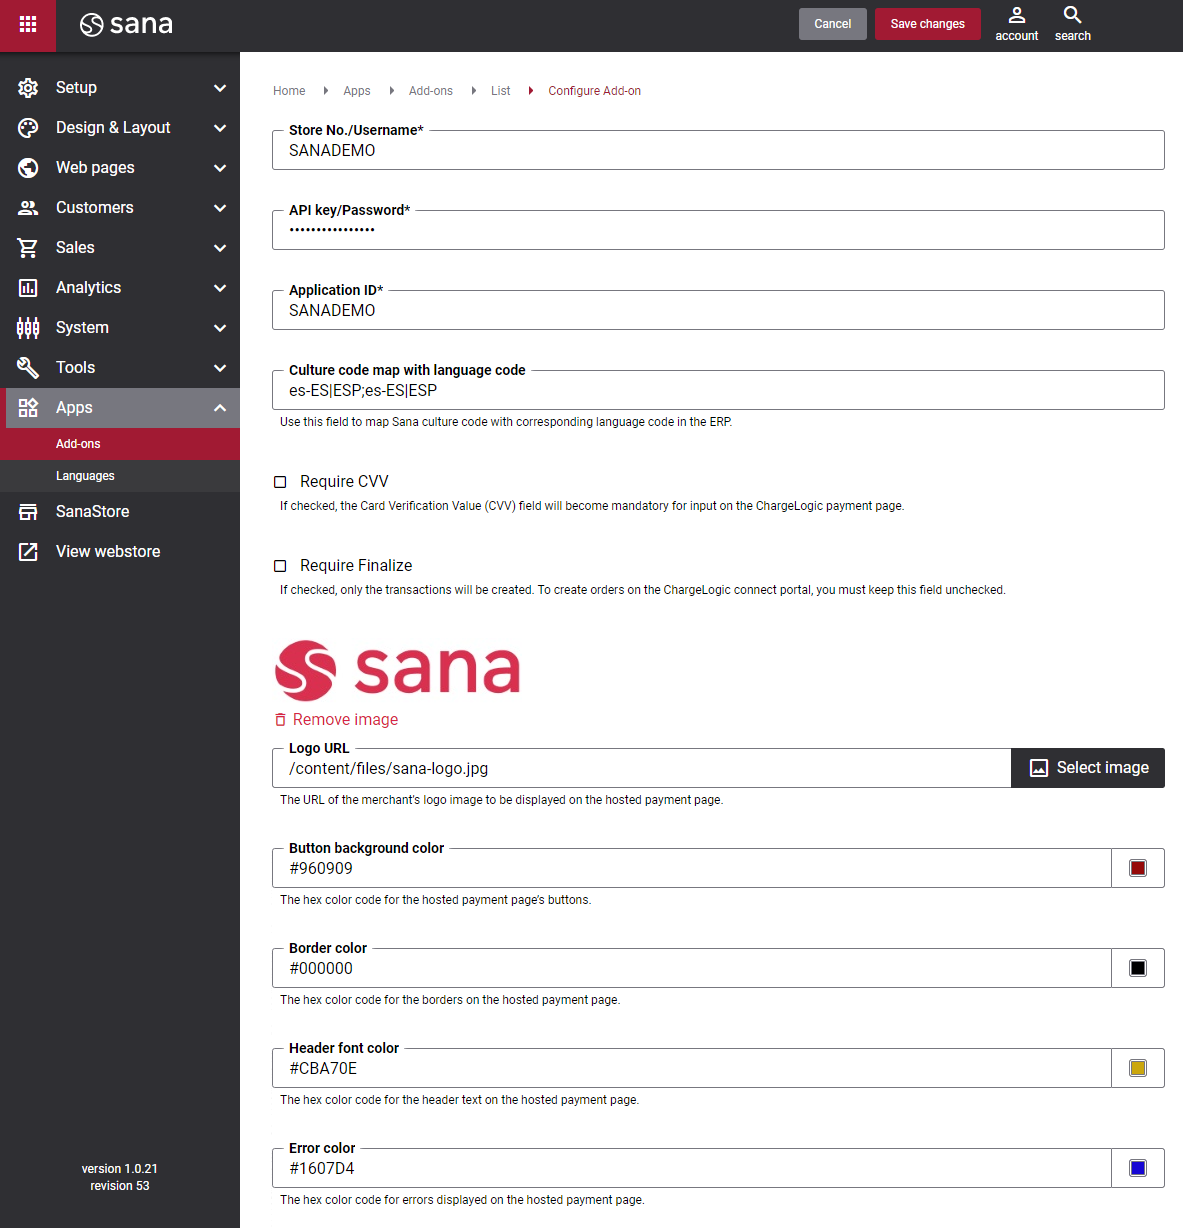Open the Add-ons submenu item
This screenshot has width=1183, height=1228.
point(120,444)
